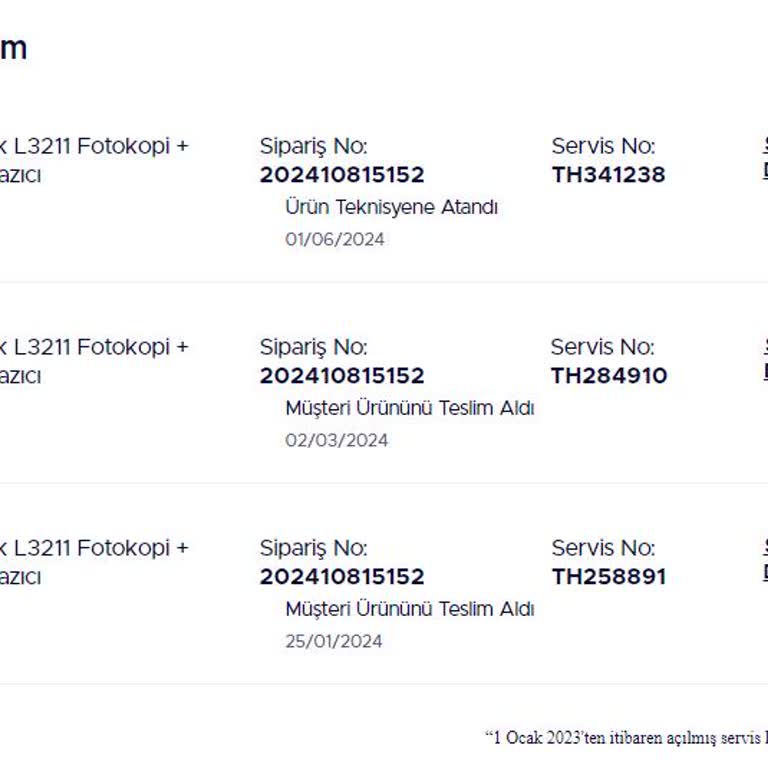
Task: Open the underlined link beside TH284910
Action: [765, 371]
